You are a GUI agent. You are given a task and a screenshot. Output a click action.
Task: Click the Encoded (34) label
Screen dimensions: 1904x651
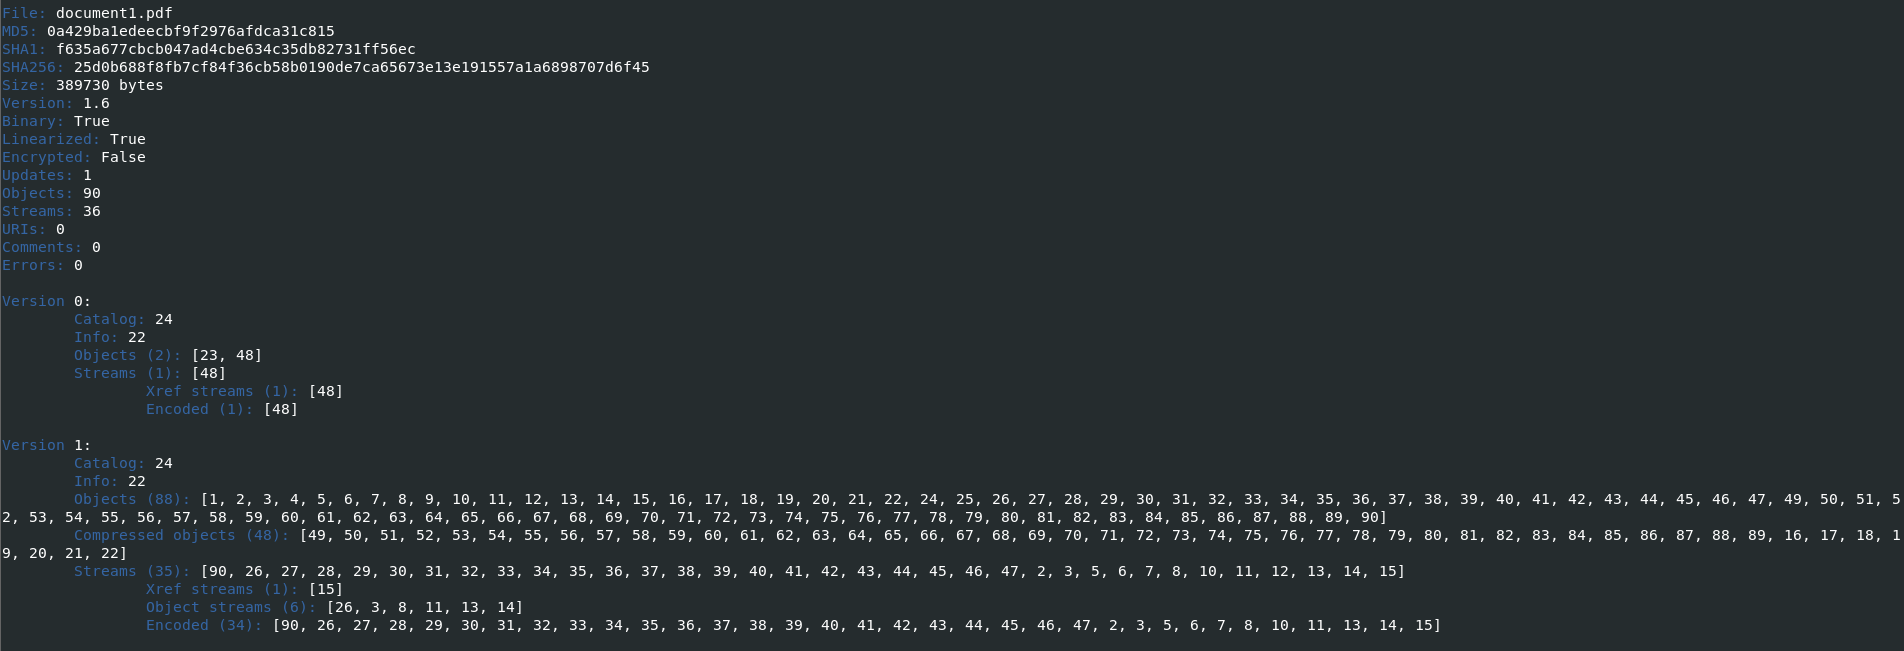pos(204,625)
